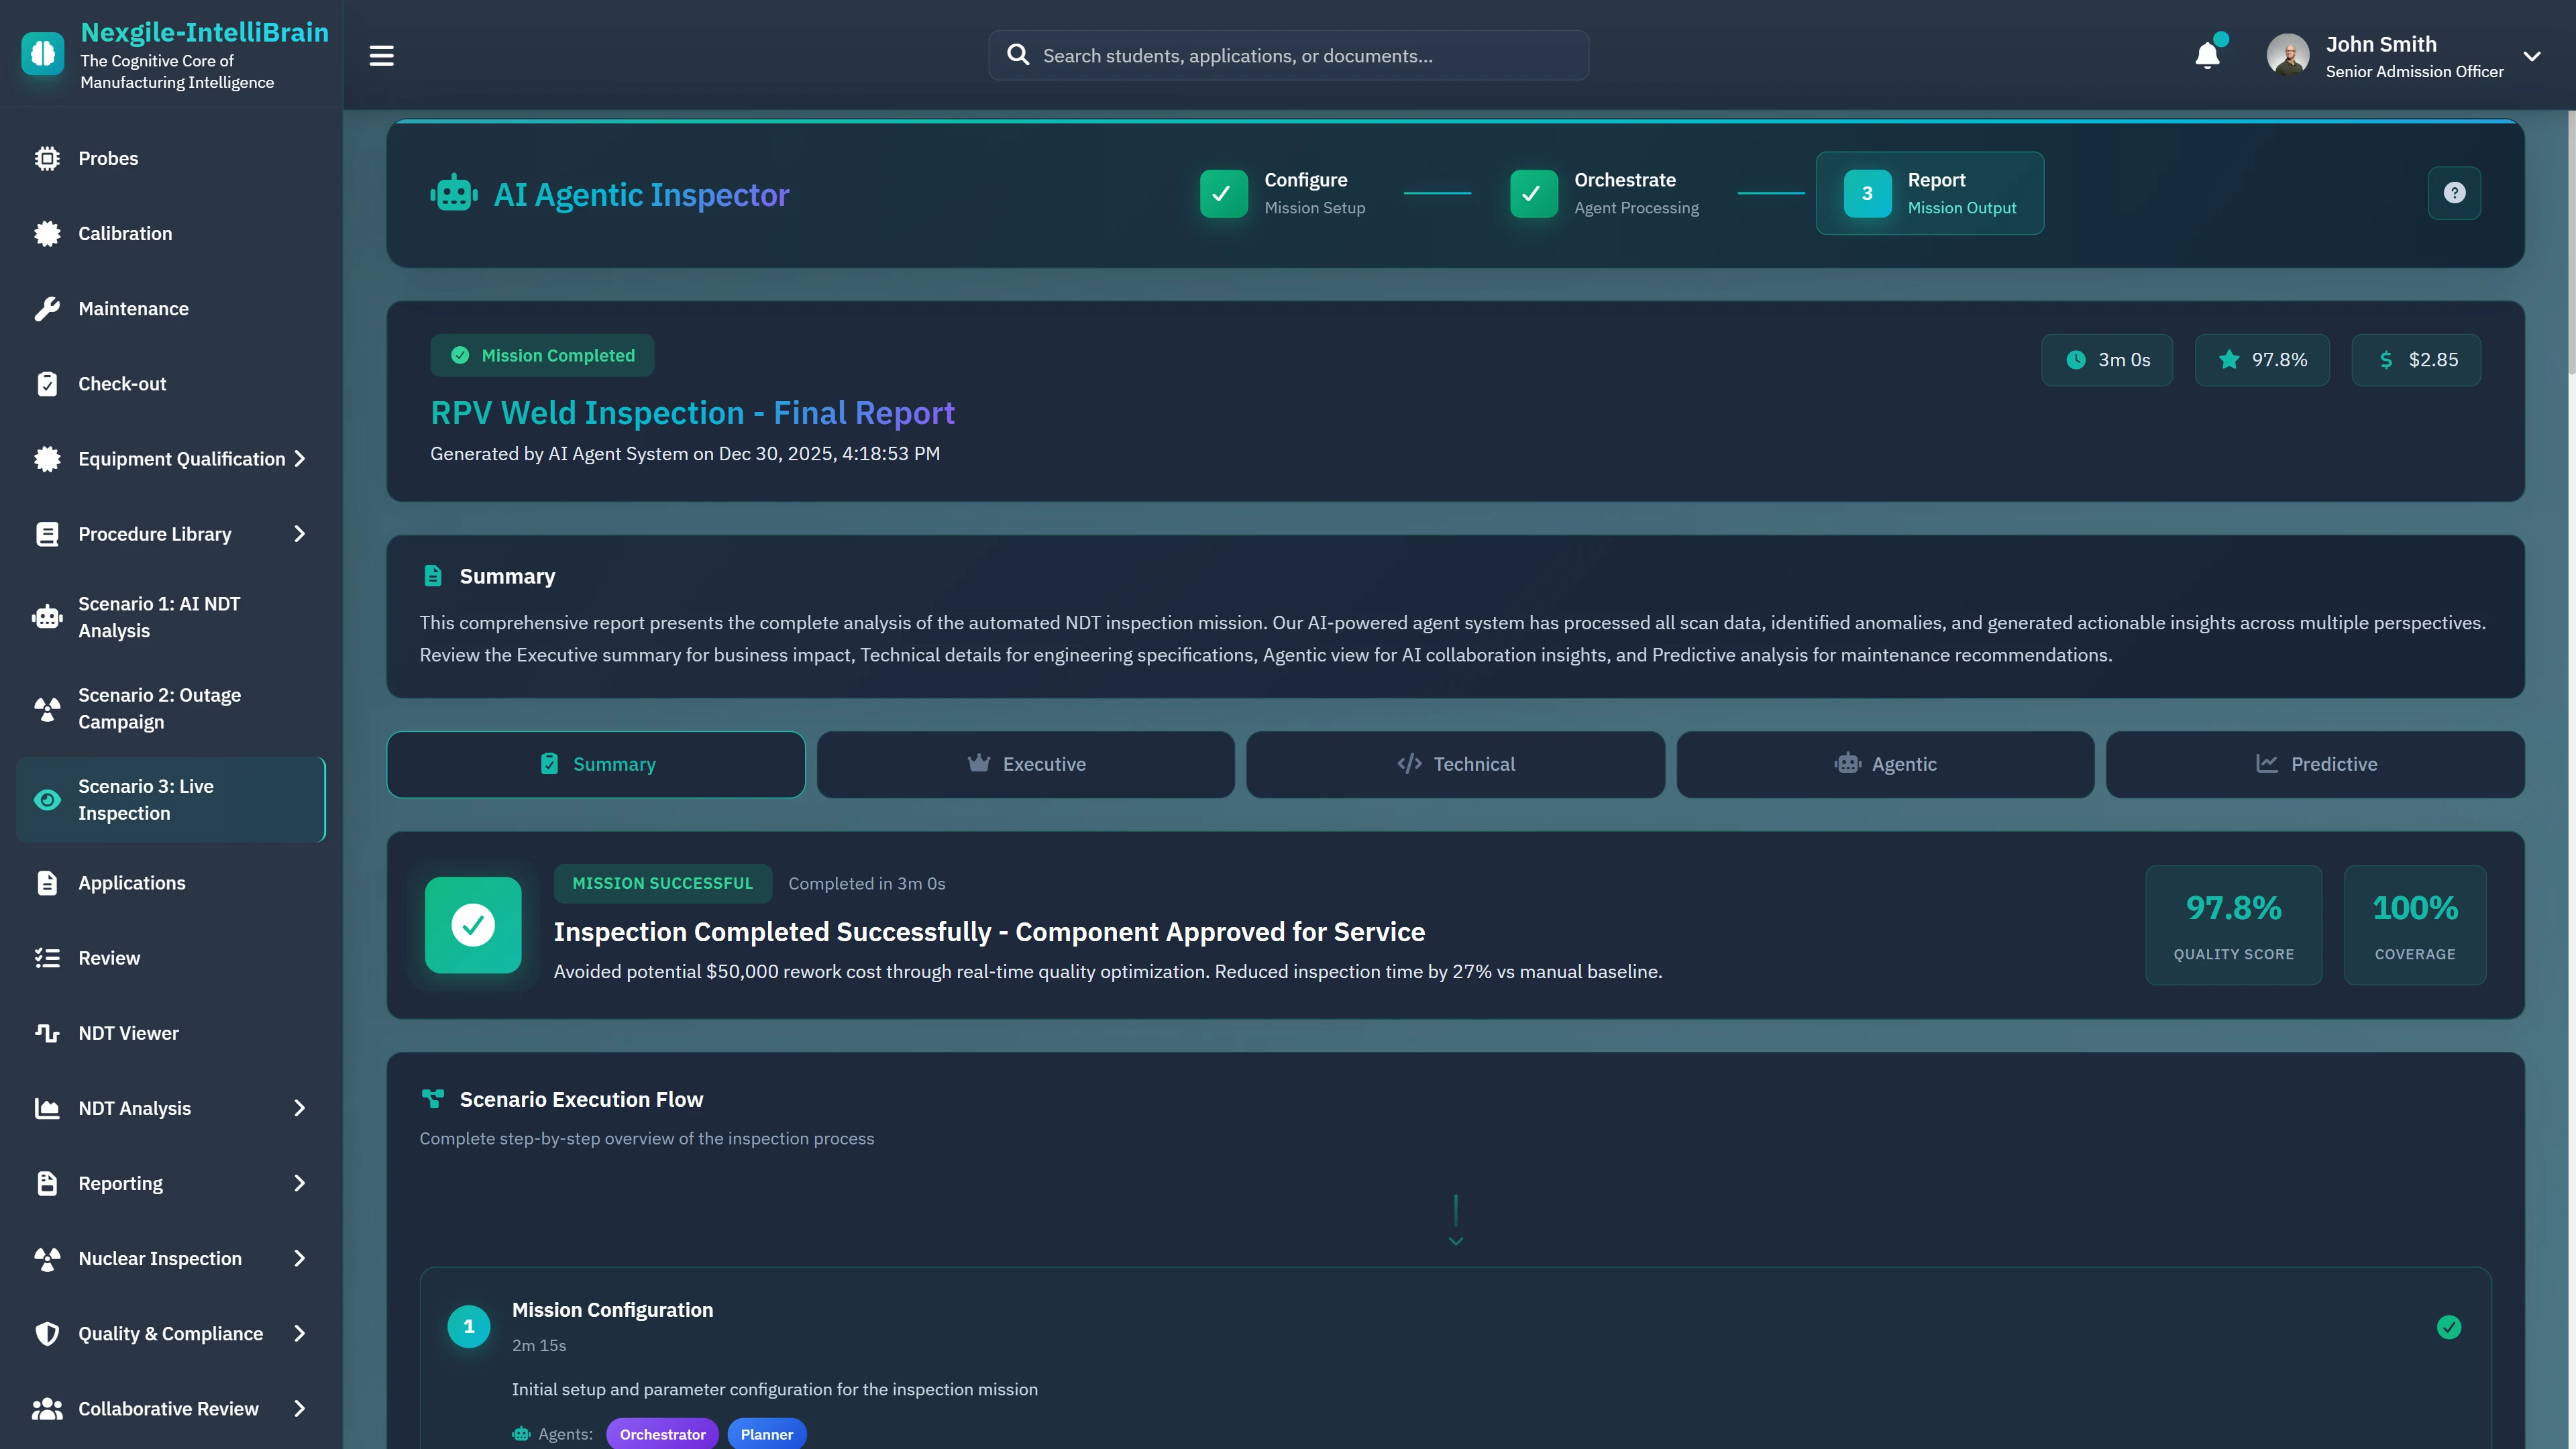
Task: Expand the Procedure Library submenu
Action: point(299,534)
